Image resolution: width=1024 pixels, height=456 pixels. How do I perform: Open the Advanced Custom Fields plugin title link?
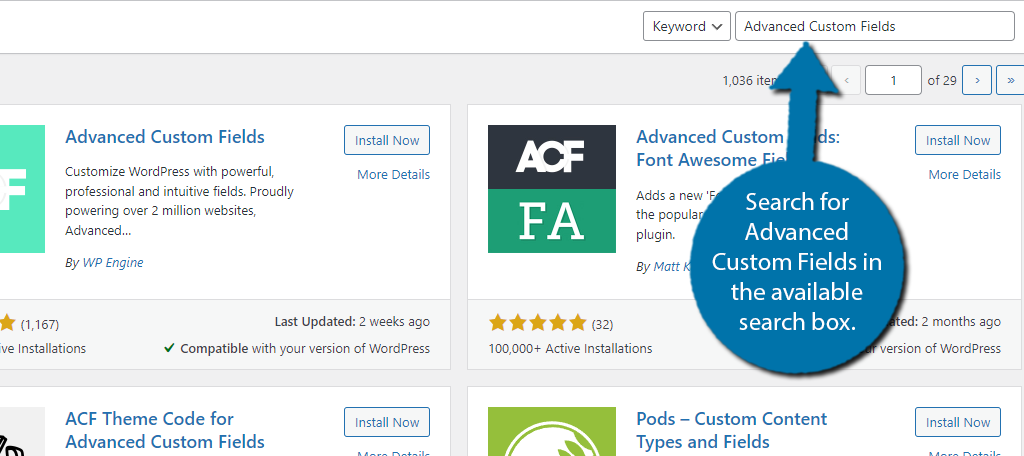pos(165,137)
